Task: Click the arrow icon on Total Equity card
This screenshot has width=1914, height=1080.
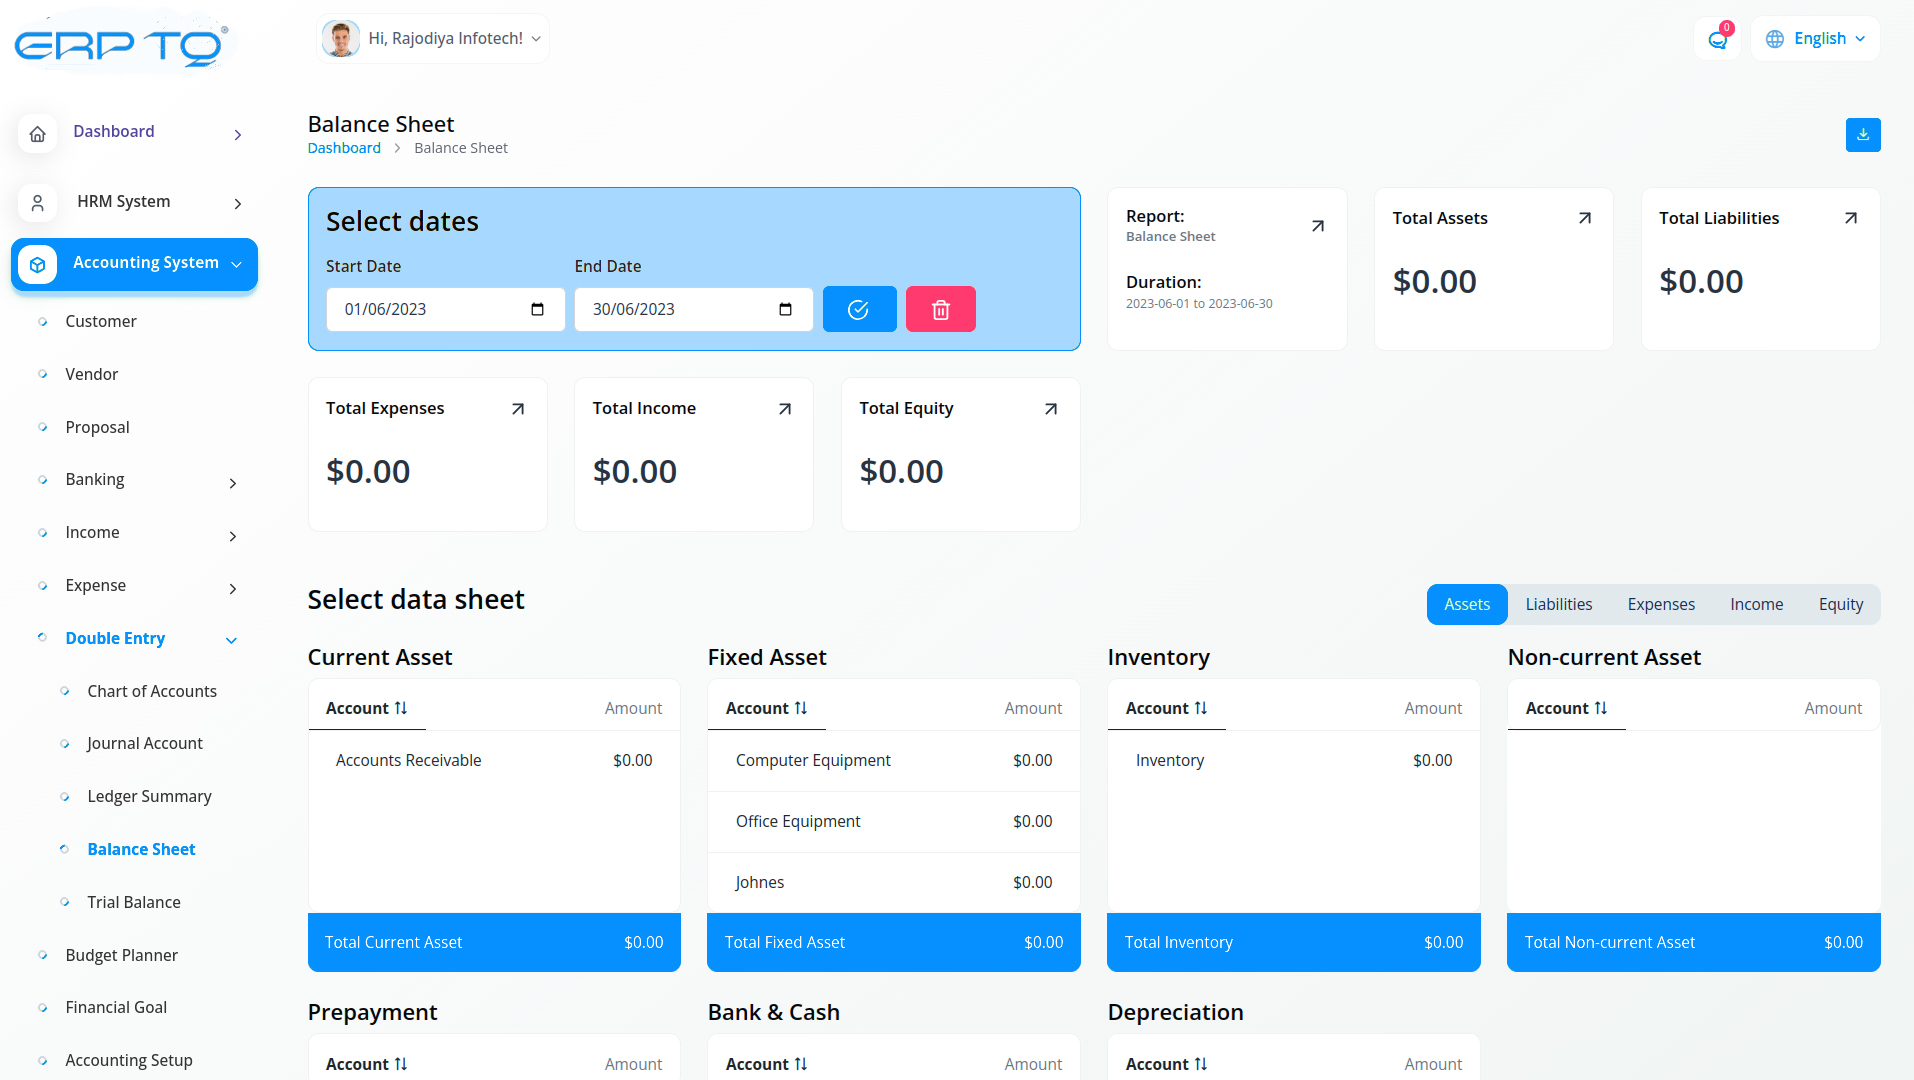Action: coord(1050,409)
